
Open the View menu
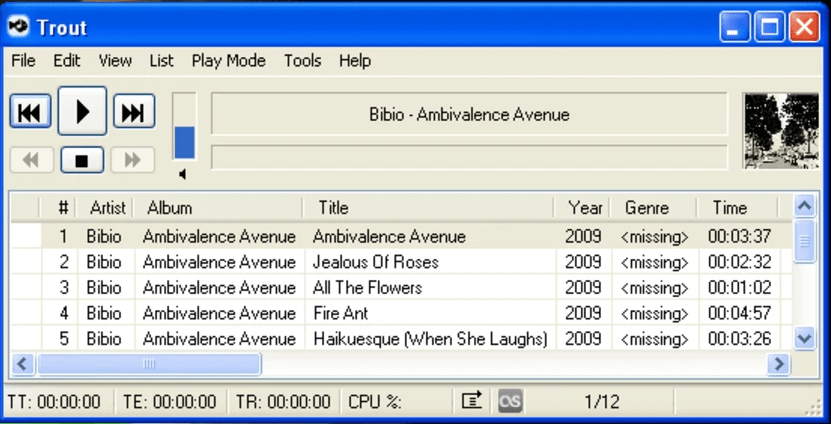[115, 60]
